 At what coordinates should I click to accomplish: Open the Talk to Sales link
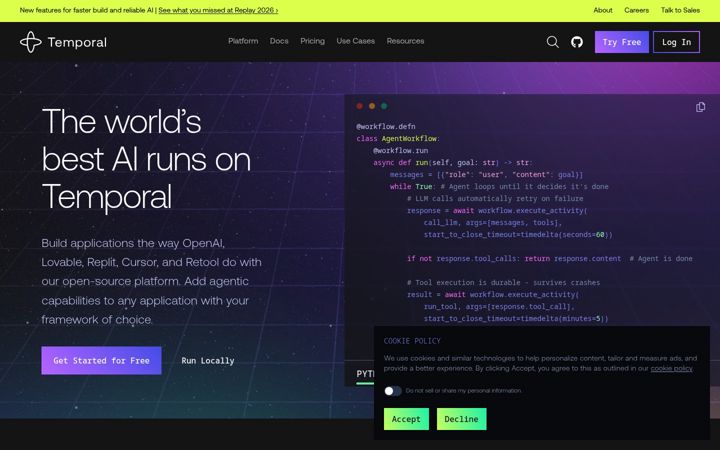680,10
